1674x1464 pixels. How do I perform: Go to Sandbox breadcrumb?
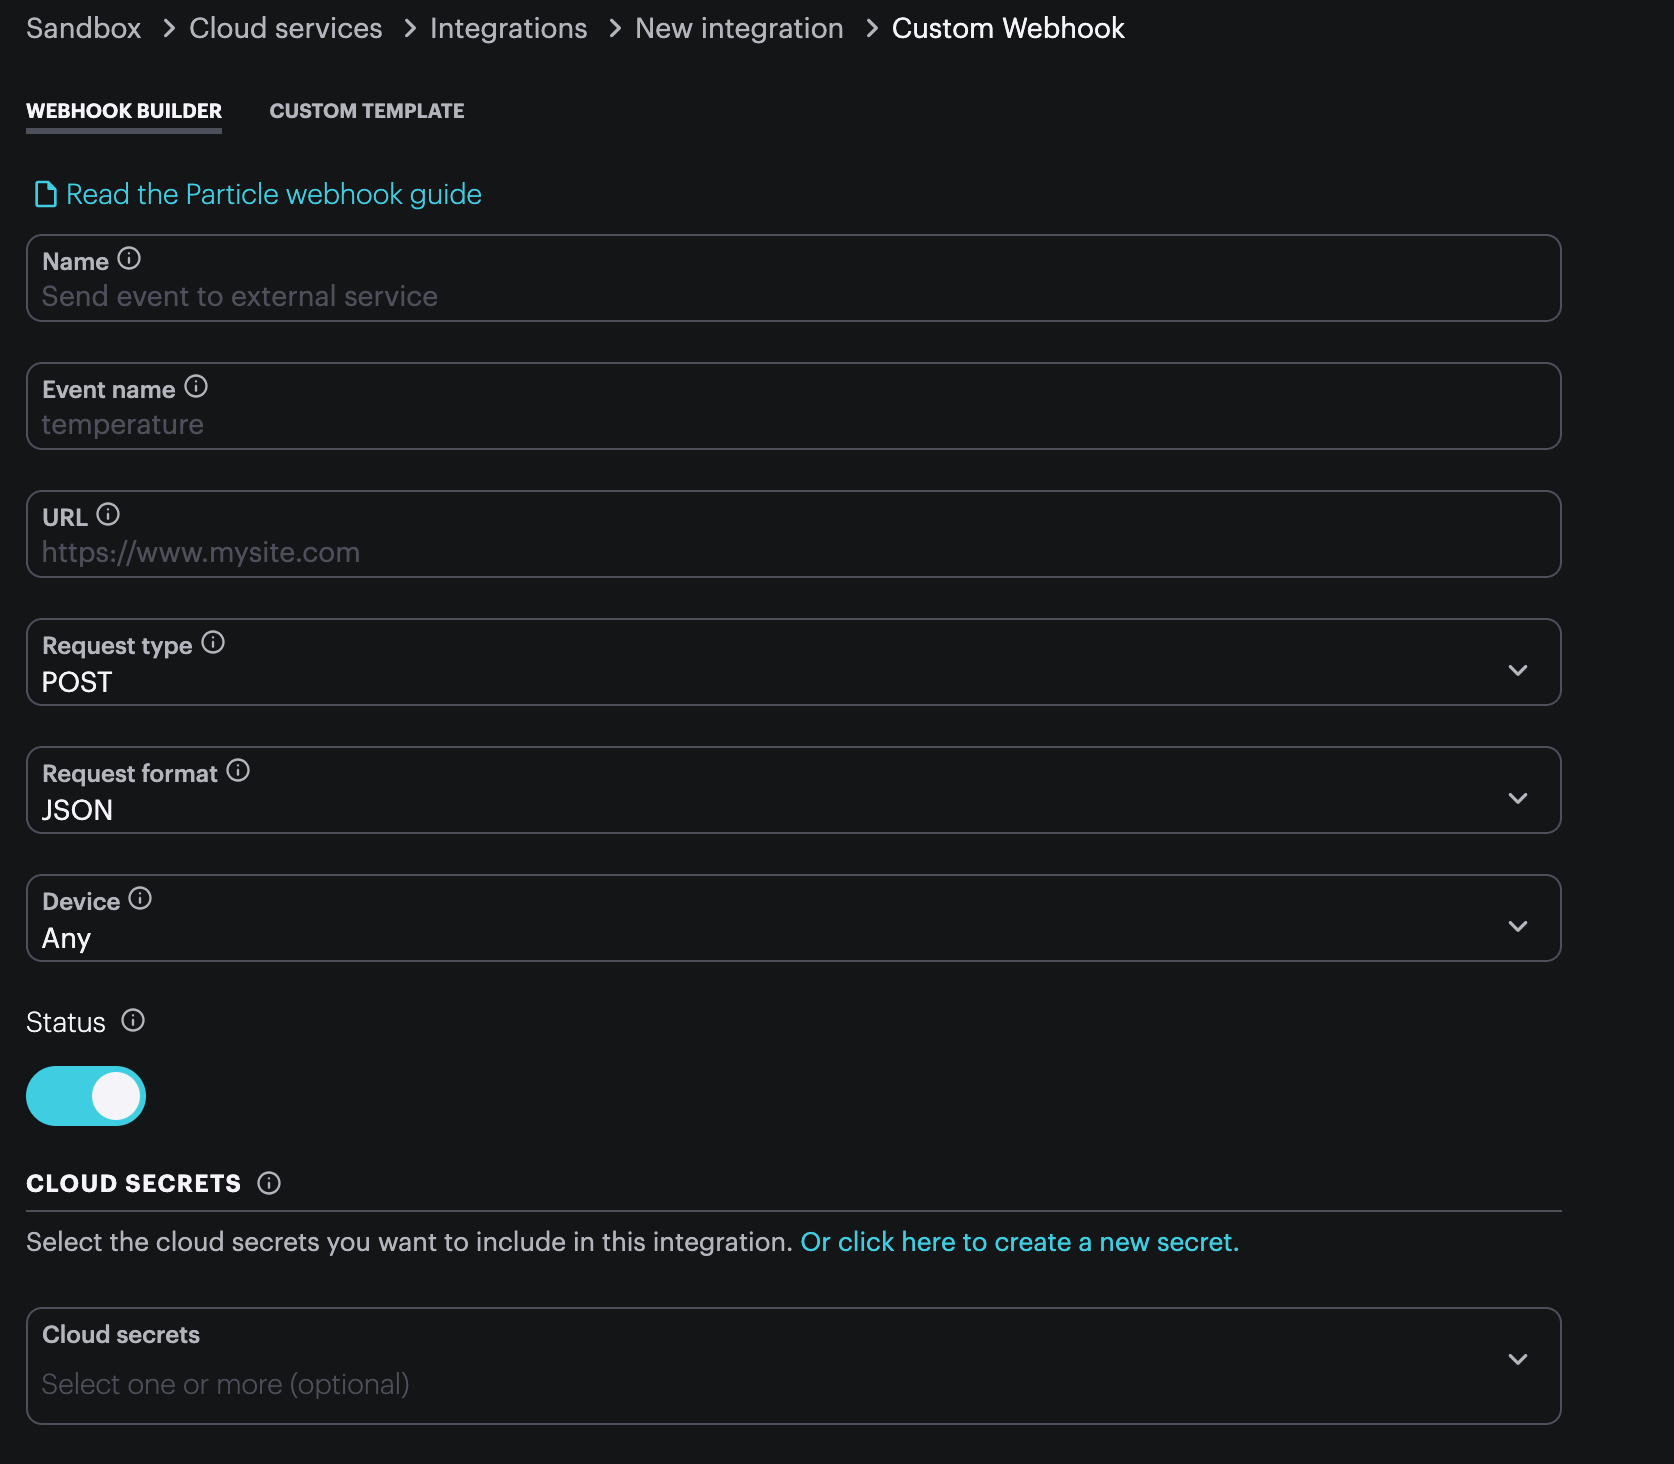pos(84,28)
